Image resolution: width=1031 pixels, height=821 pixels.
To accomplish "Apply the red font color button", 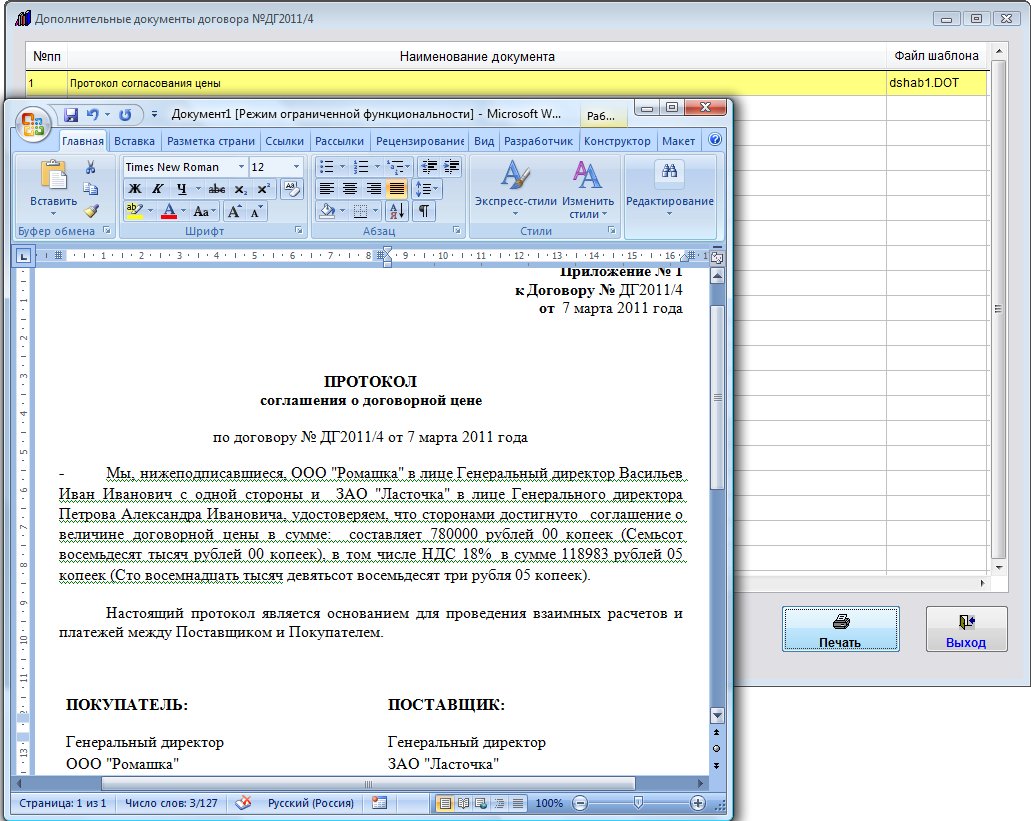I will [x=168, y=212].
